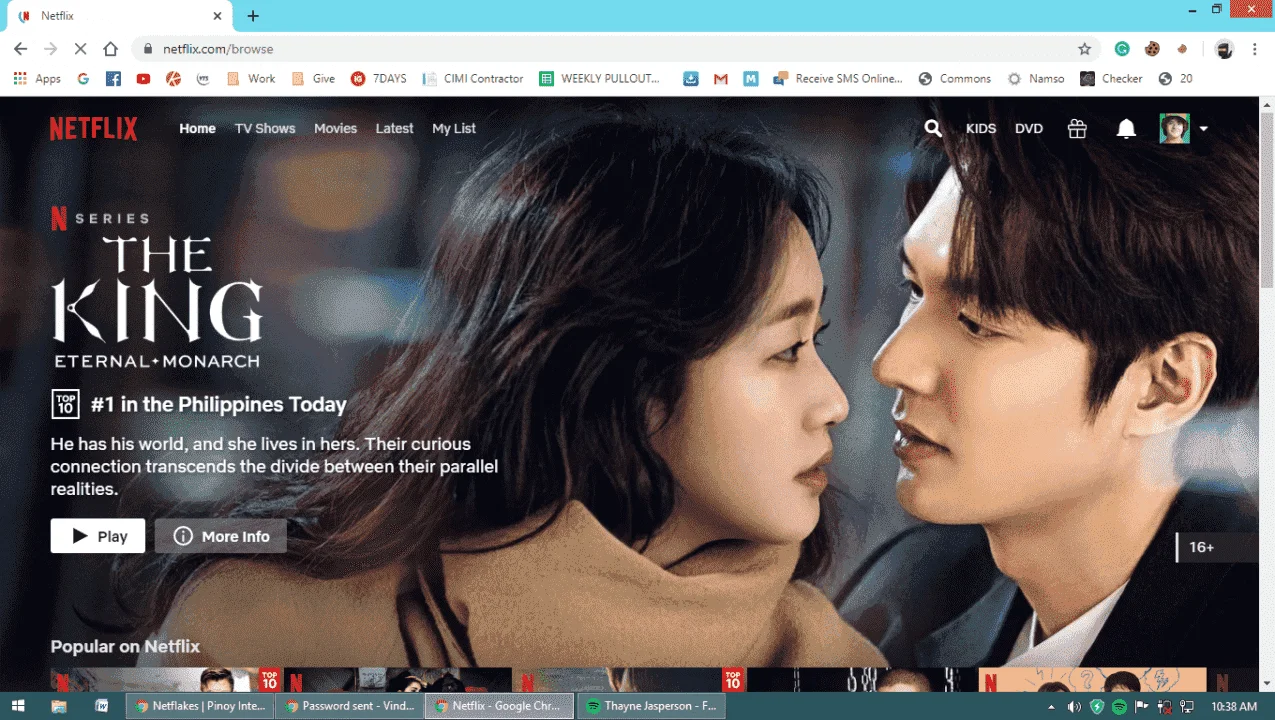Image resolution: width=1275 pixels, height=720 pixels.
Task: Open the Latest section
Action: tap(394, 128)
